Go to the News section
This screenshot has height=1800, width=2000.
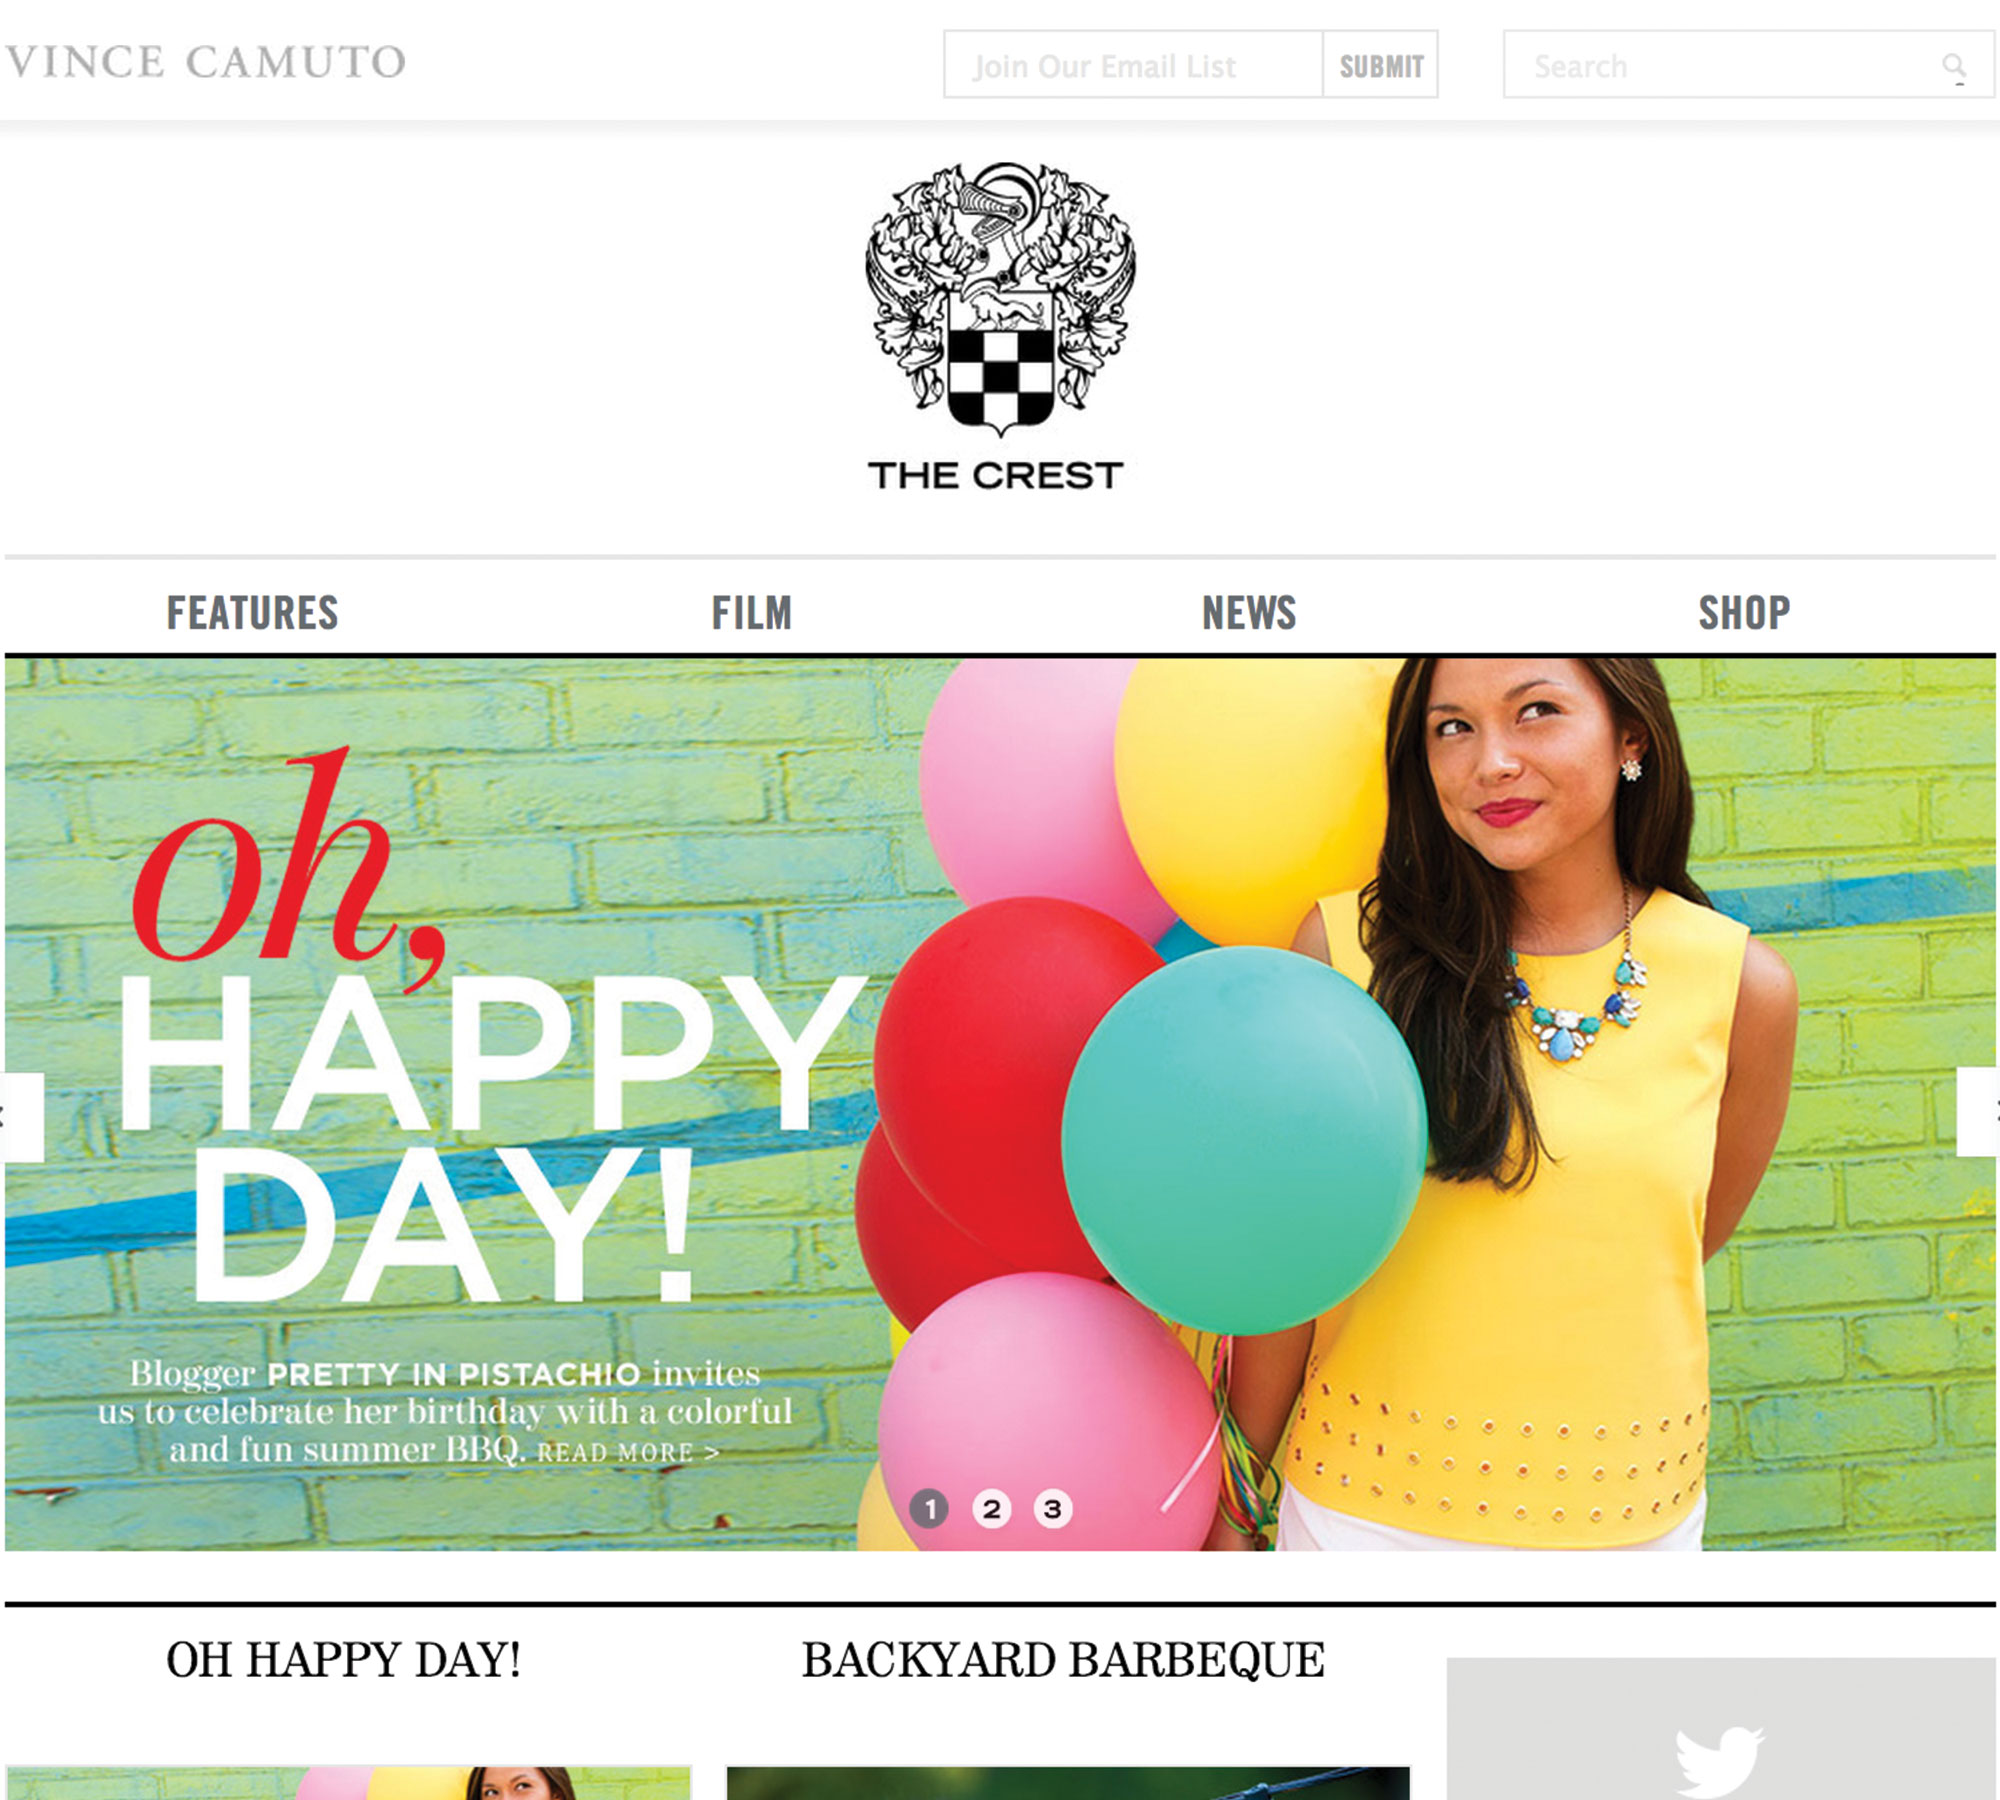pos(1249,613)
